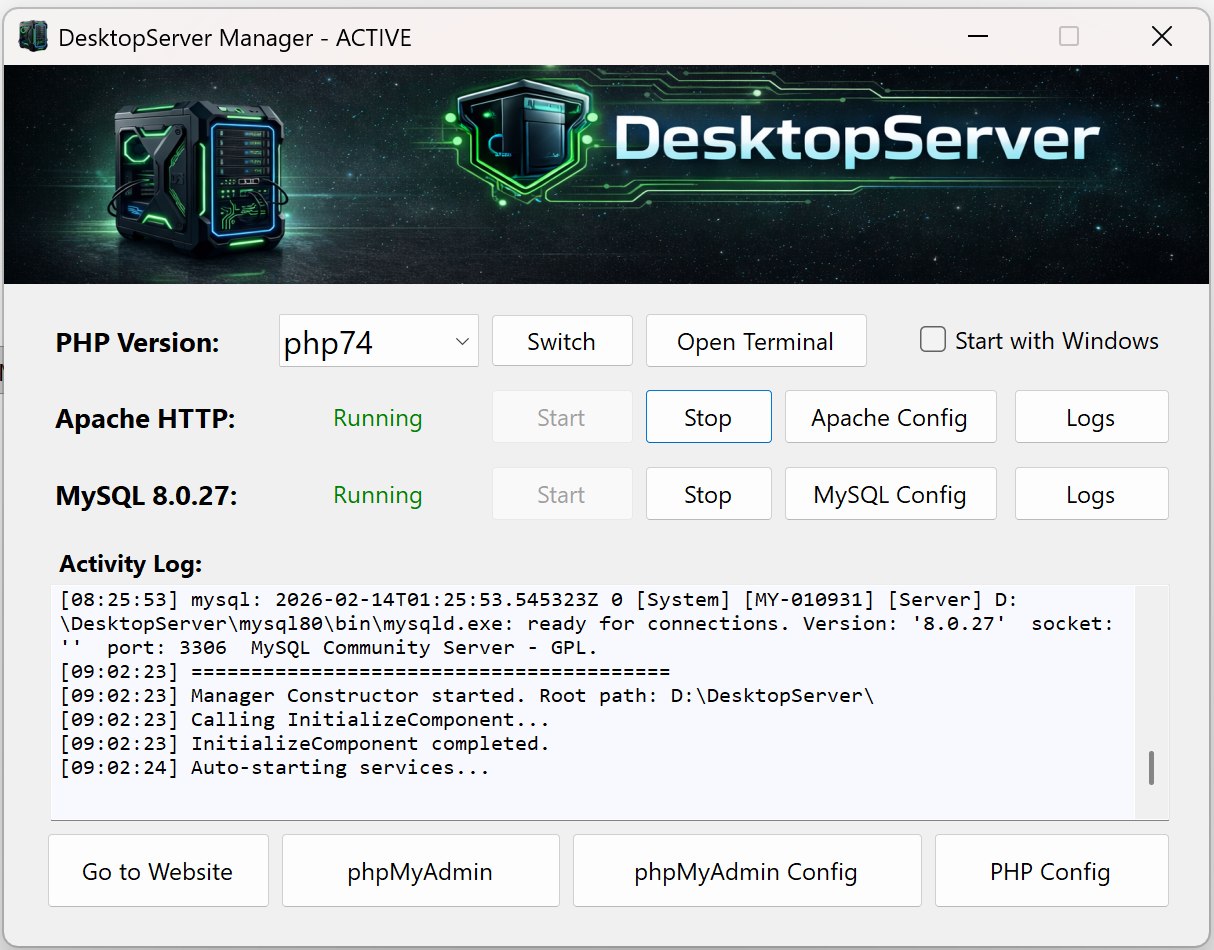
Task: Open the MySQL Config file
Action: (890, 494)
